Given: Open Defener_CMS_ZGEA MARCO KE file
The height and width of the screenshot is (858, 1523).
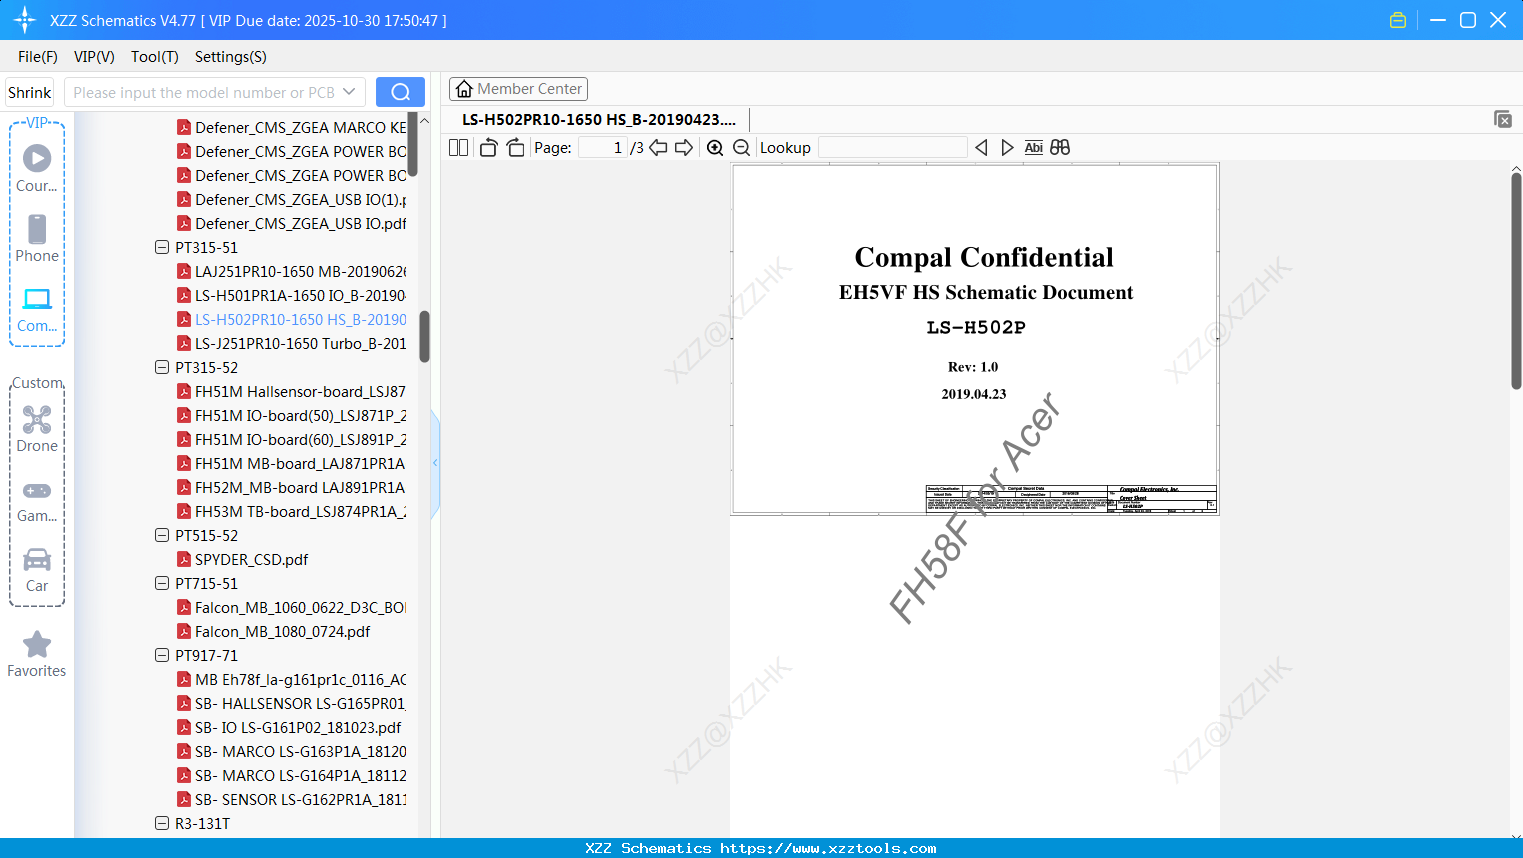Looking at the screenshot, I should (x=292, y=127).
